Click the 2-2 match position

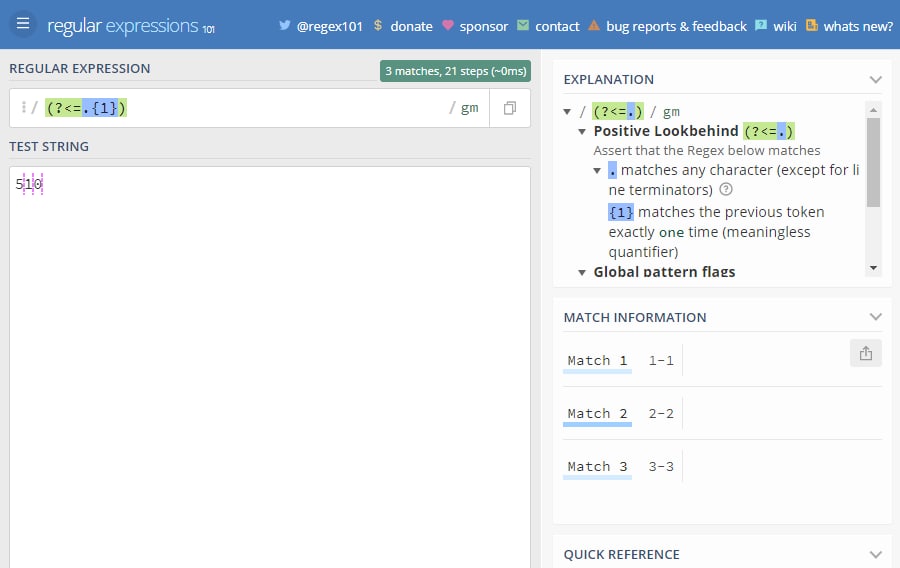(661, 414)
